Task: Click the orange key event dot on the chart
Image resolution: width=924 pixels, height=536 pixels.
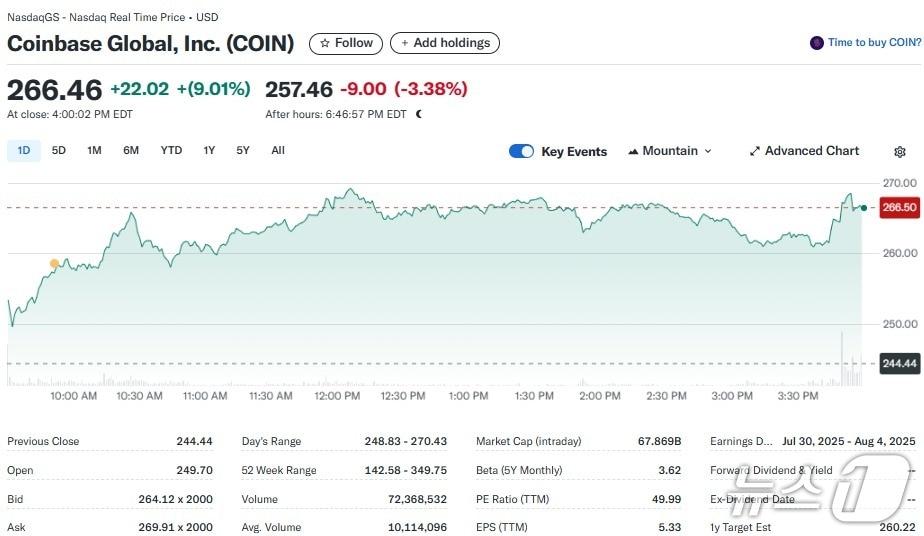Action: 54,263
